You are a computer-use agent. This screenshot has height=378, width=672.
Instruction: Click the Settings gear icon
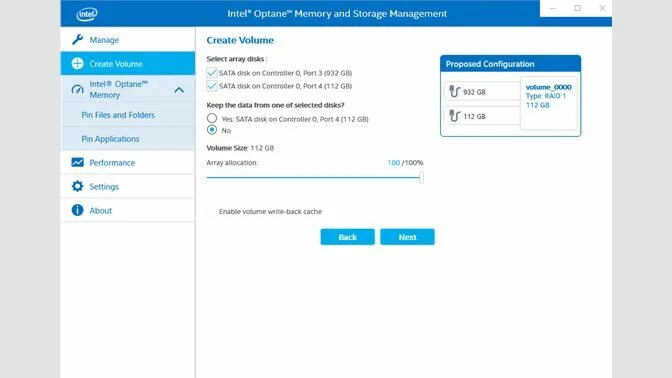77,186
